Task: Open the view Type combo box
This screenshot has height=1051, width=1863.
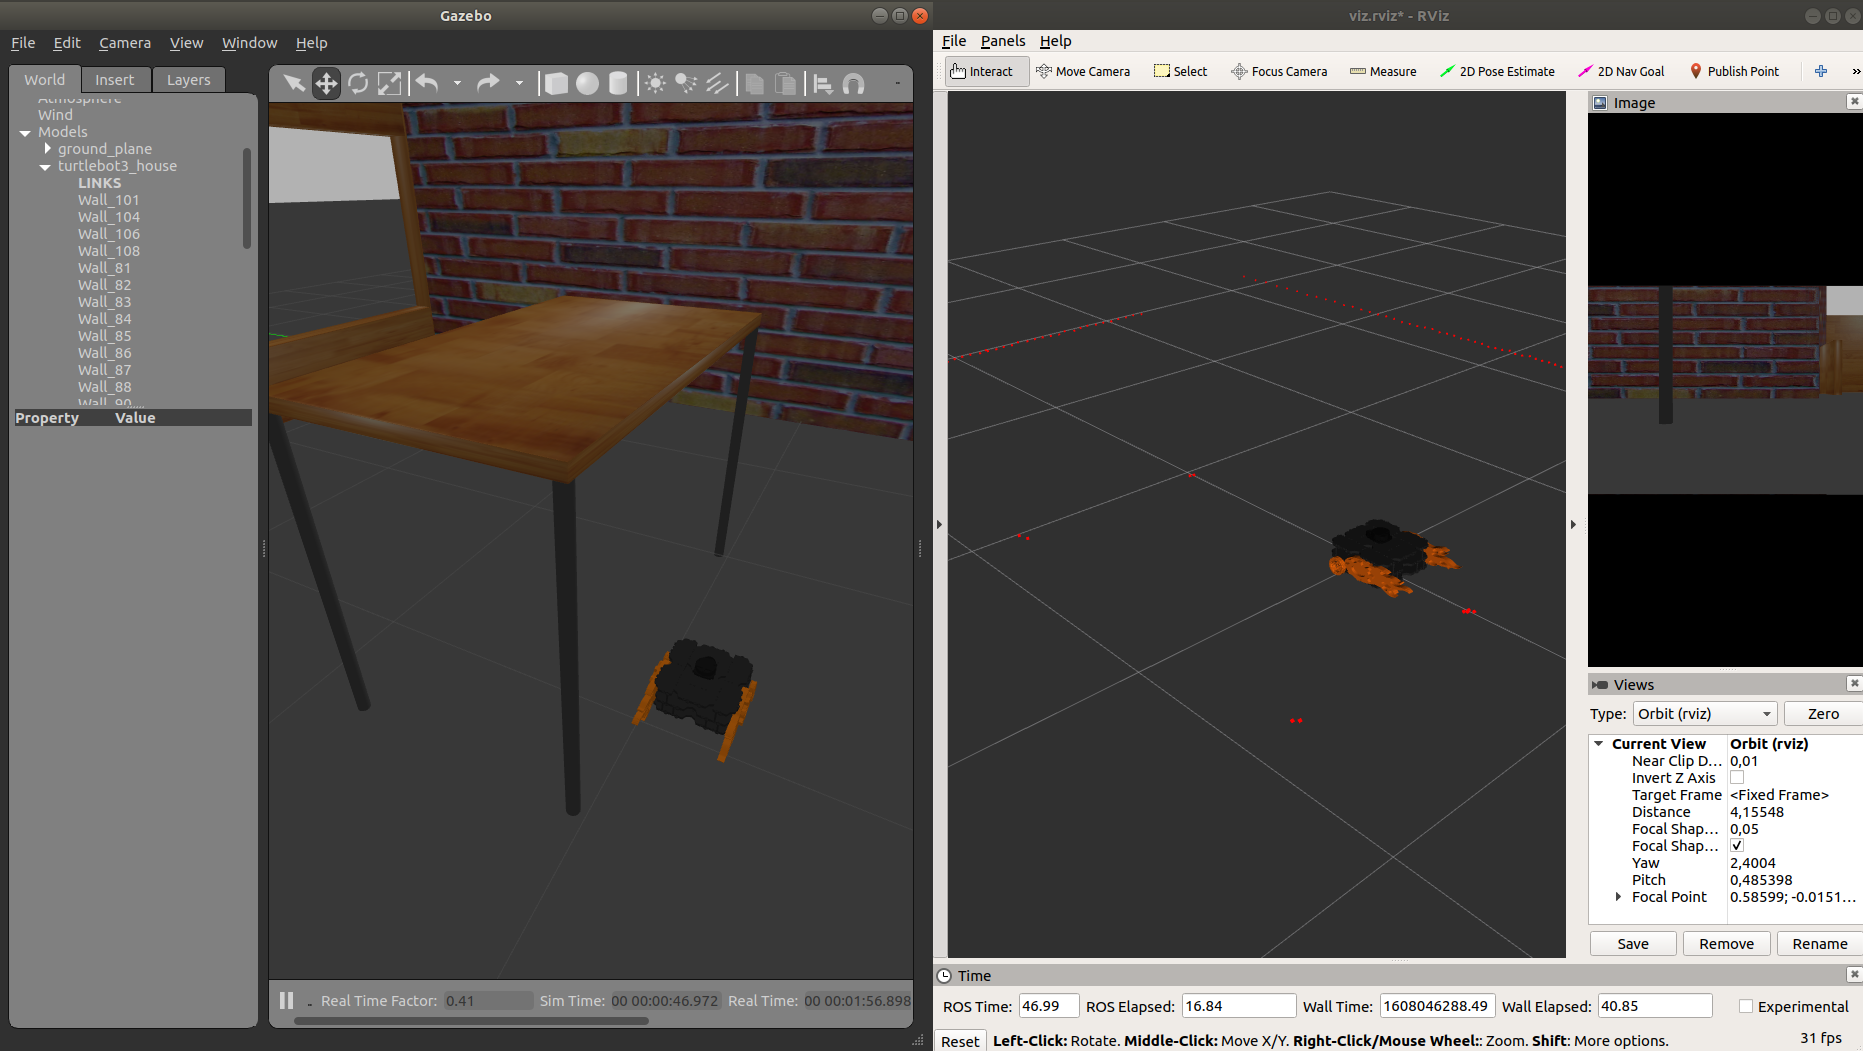Action: click(x=1705, y=713)
